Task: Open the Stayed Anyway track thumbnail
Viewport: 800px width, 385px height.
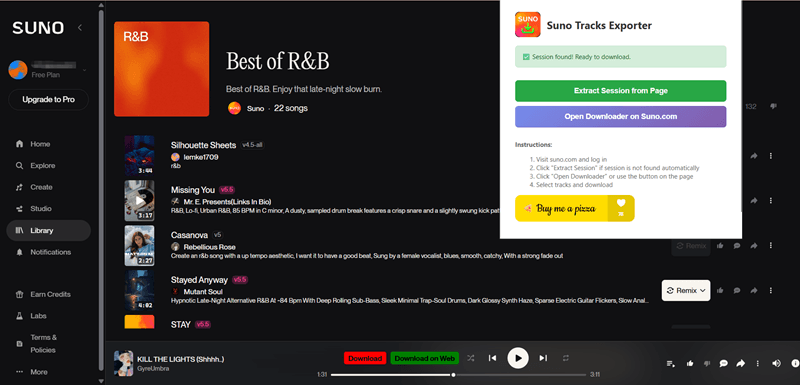Action: coord(139,290)
